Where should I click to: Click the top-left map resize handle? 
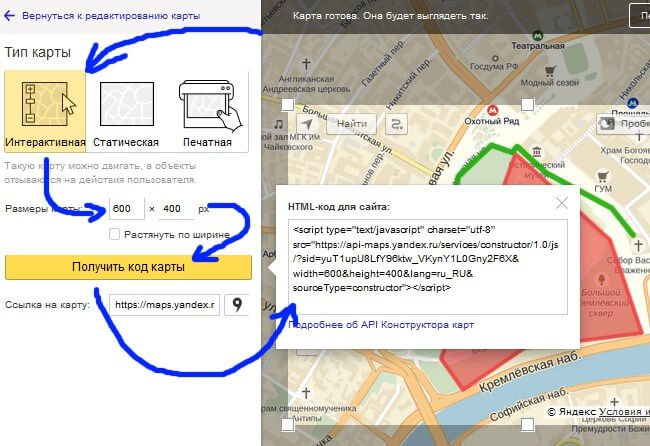pyautogui.click(x=288, y=104)
